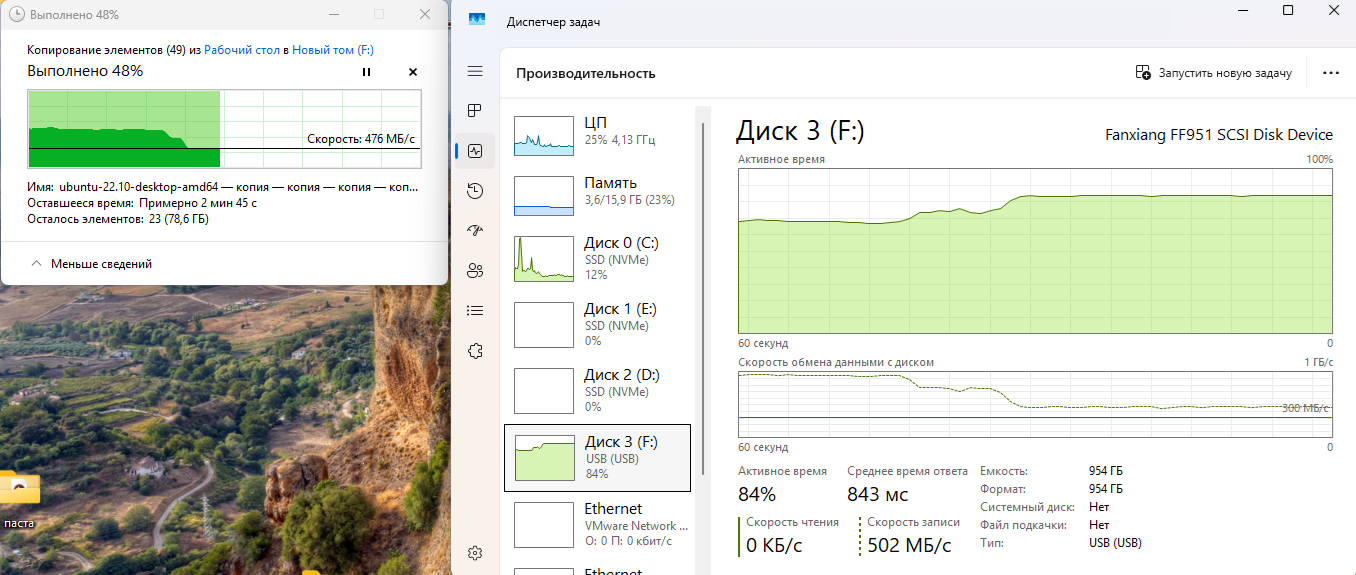Screen dimensions: 1356x575
Task: Click the Тип: USB (USB) value
Action: (1115, 543)
